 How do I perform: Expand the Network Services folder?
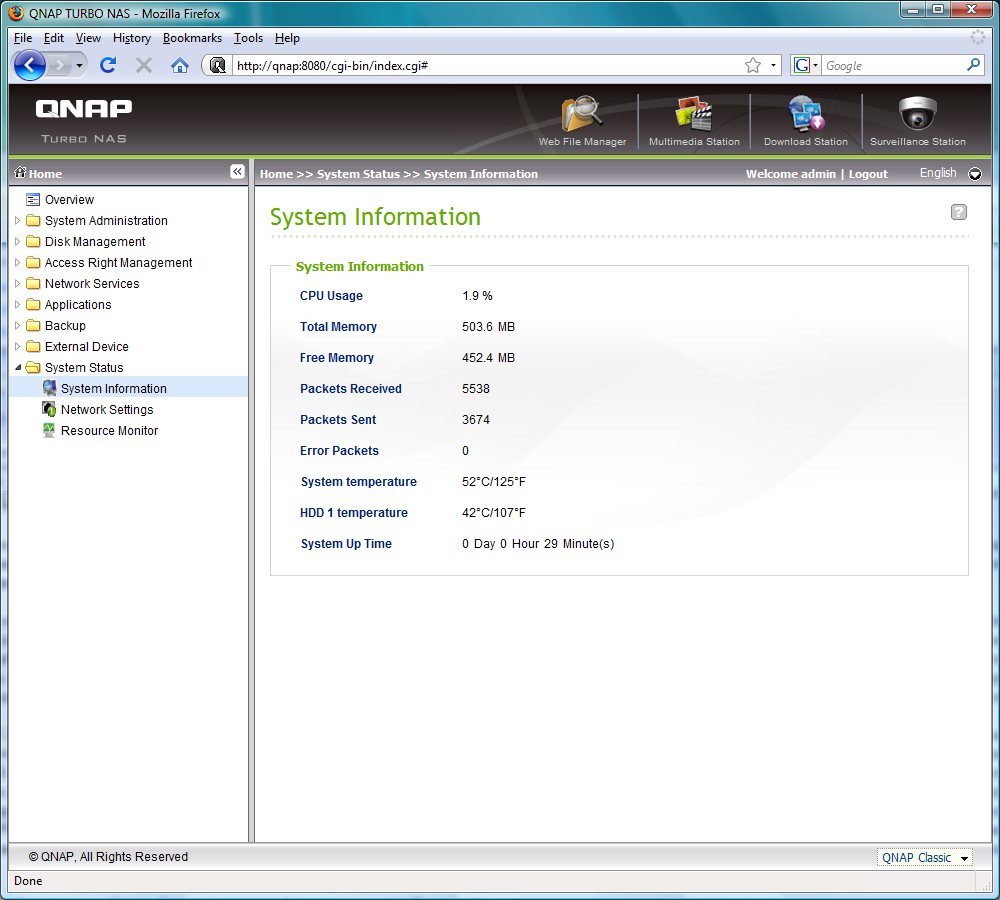pyautogui.click(x=18, y=283)
